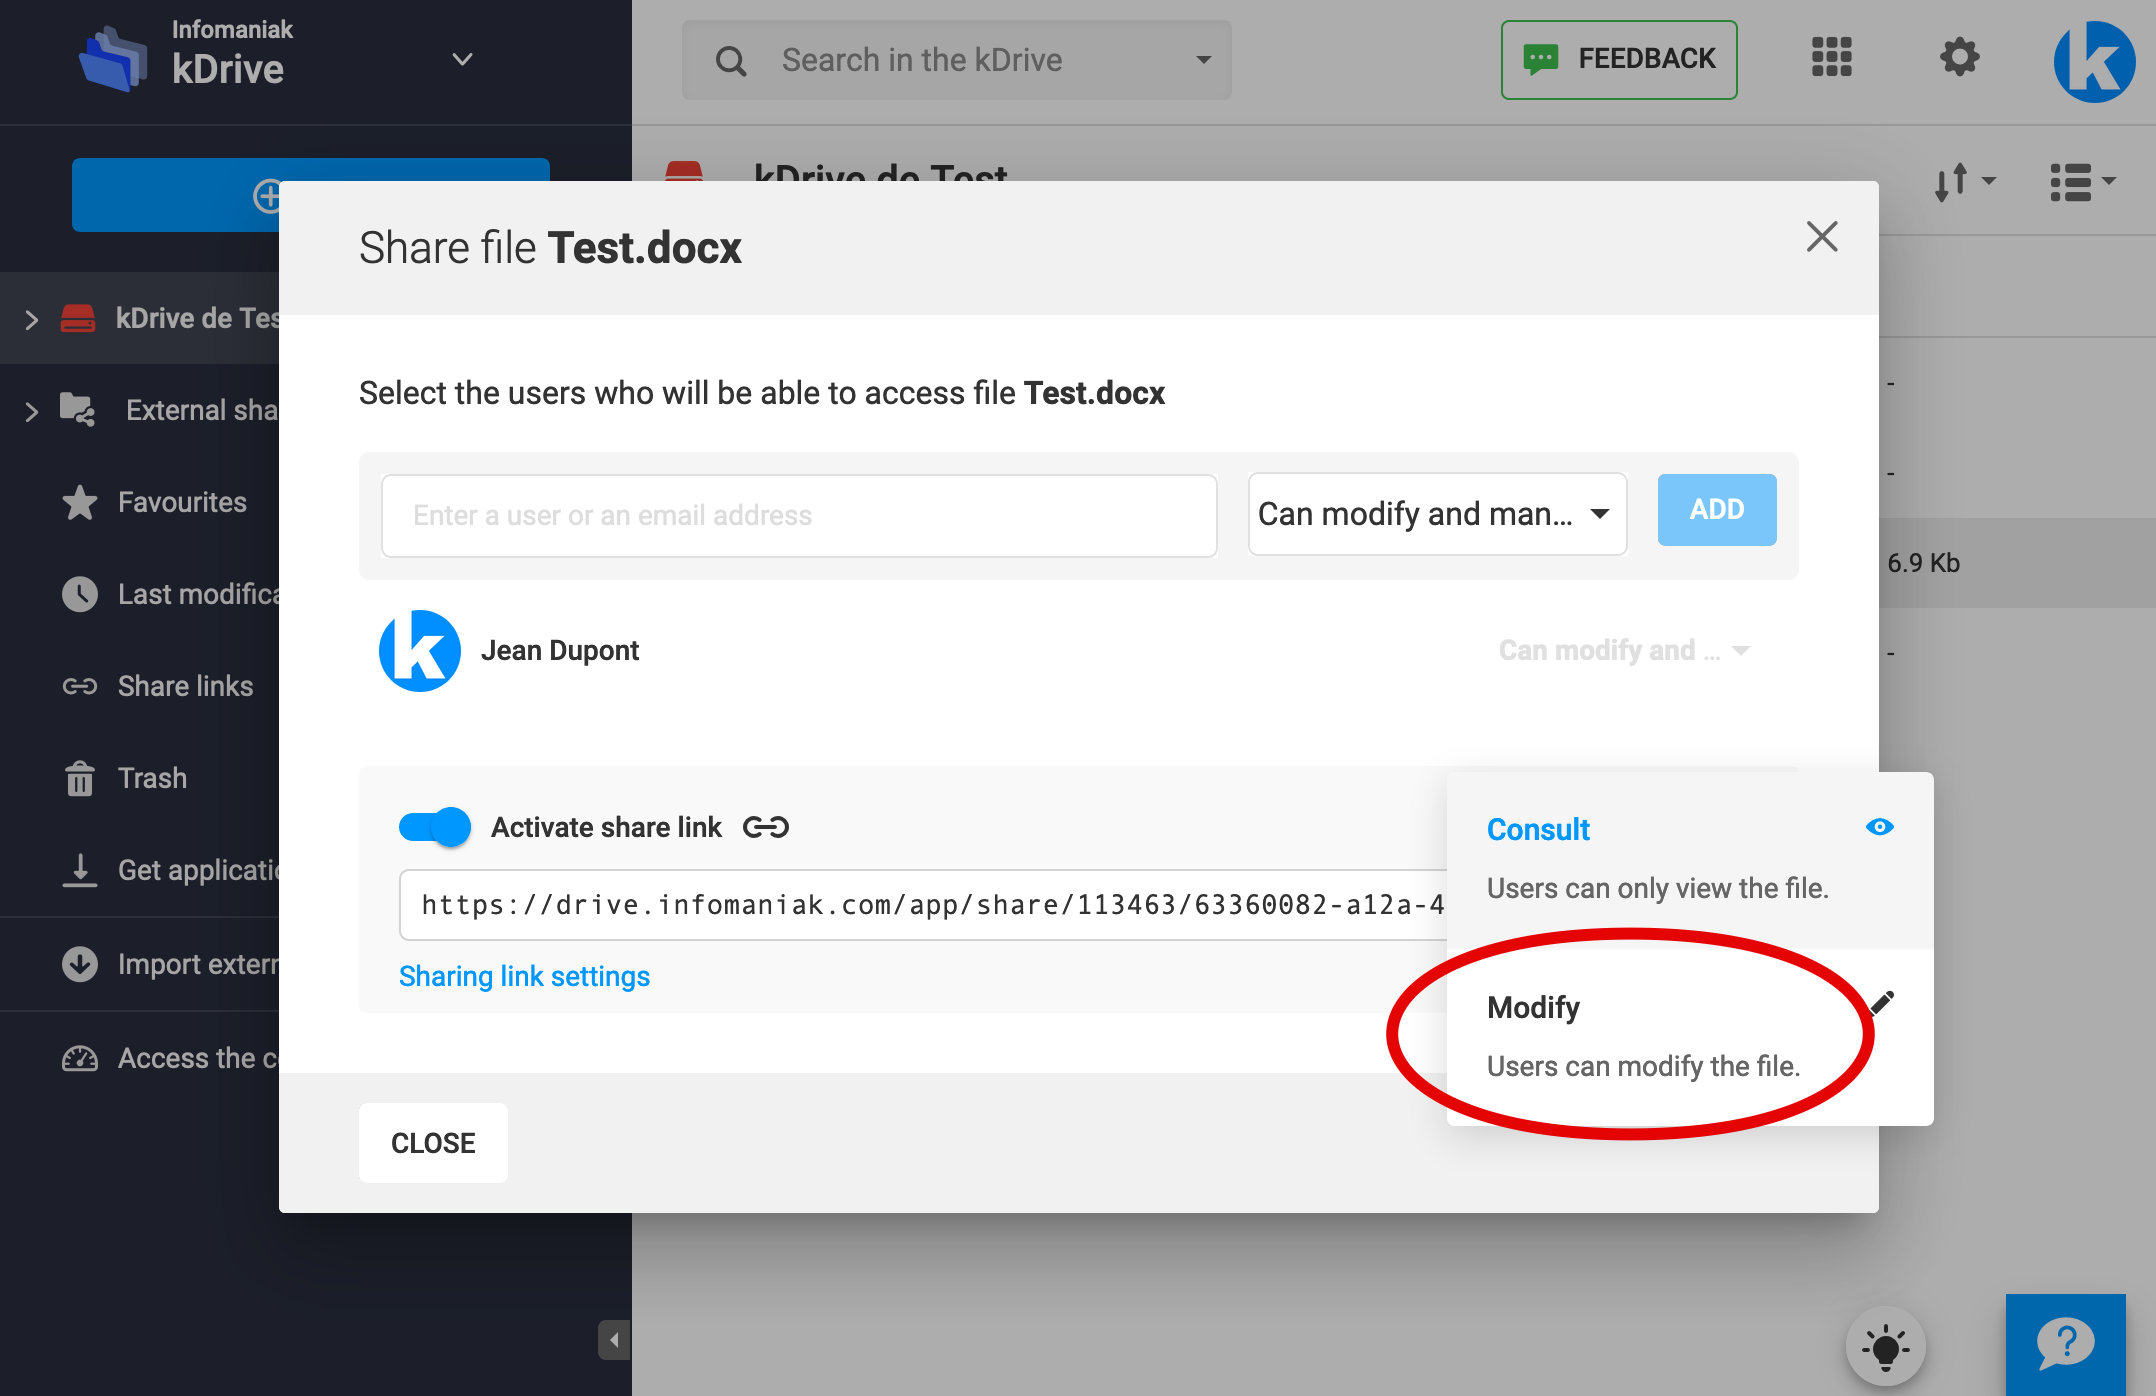Toggle the Activate share link switch
The height and width of the screenshot is (1396, 2156).
(435, 827)
